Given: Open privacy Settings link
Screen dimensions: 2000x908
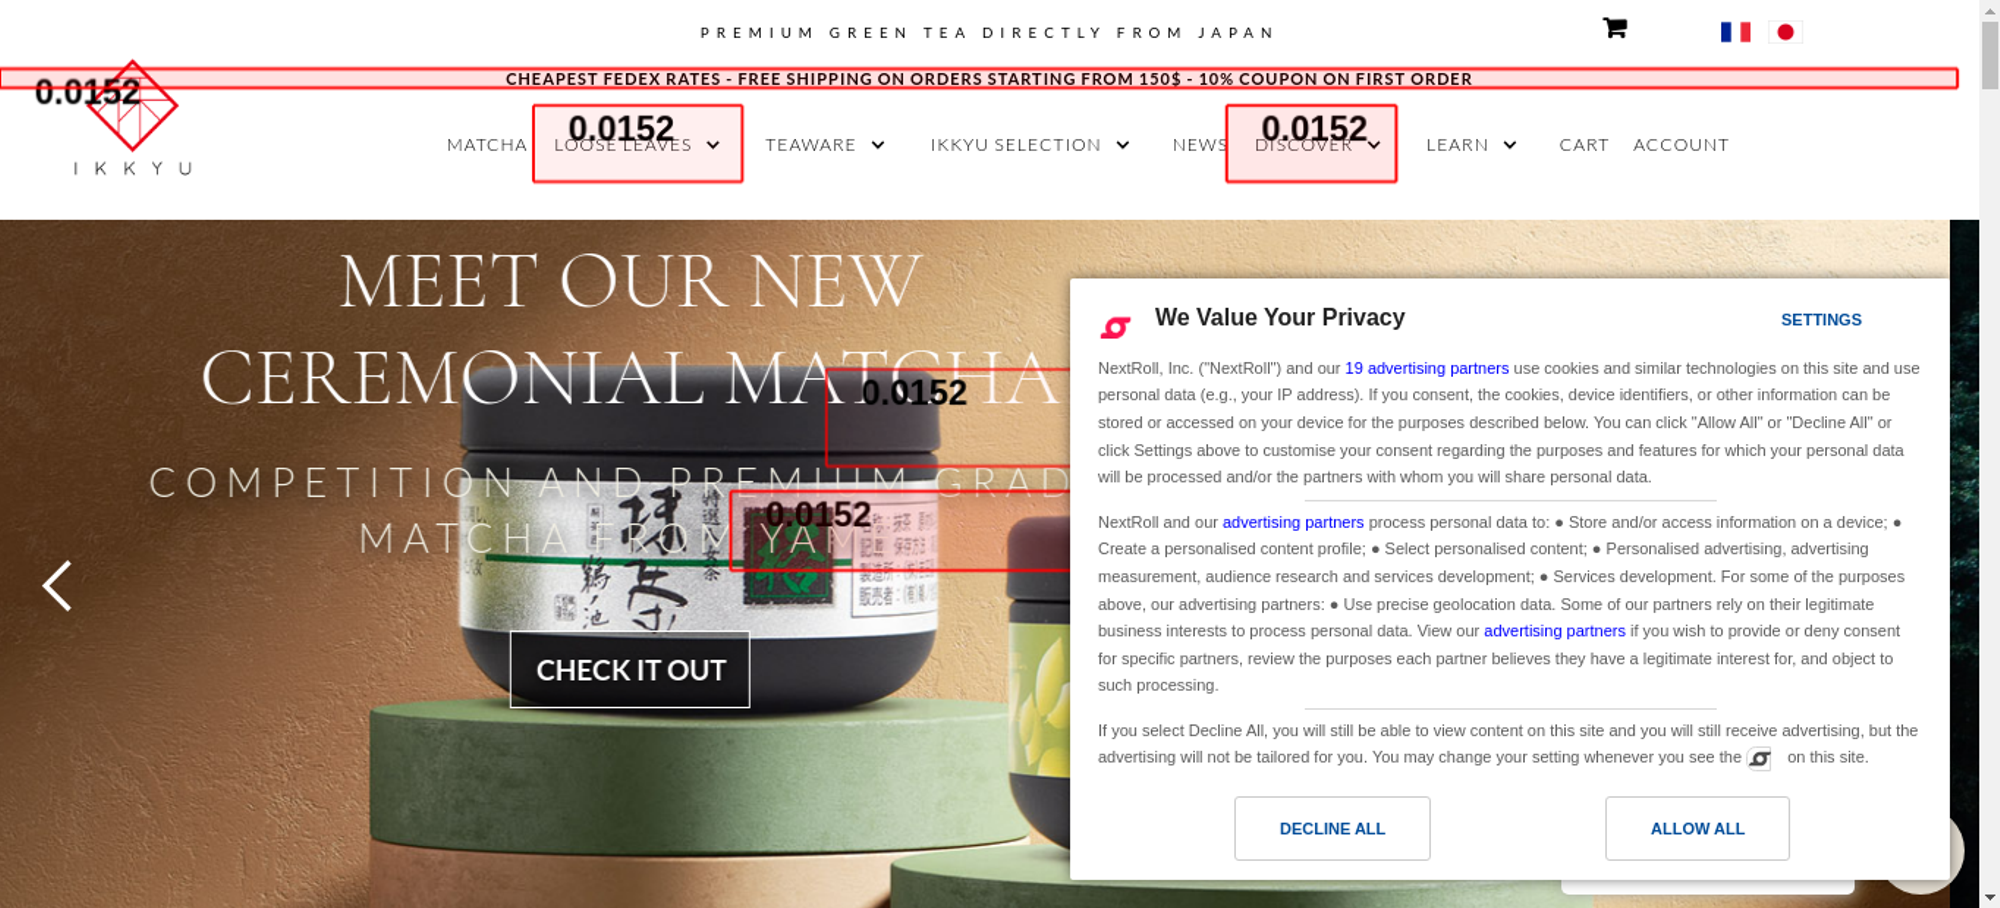Looking at the screenshot, I should (x=1821, y=320).
